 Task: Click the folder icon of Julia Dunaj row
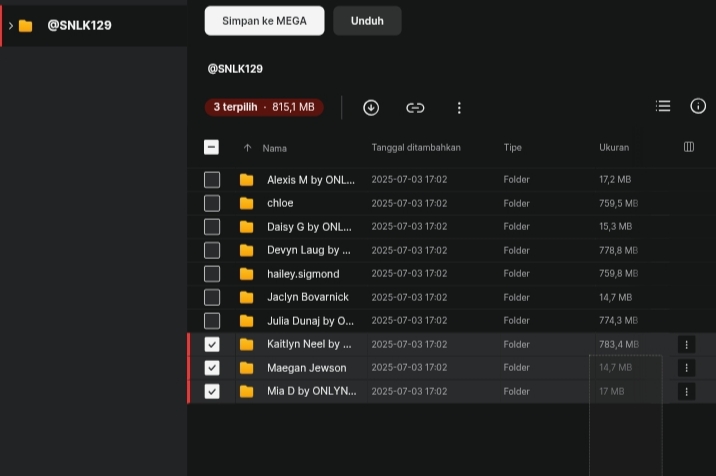[x=247, y=321]
